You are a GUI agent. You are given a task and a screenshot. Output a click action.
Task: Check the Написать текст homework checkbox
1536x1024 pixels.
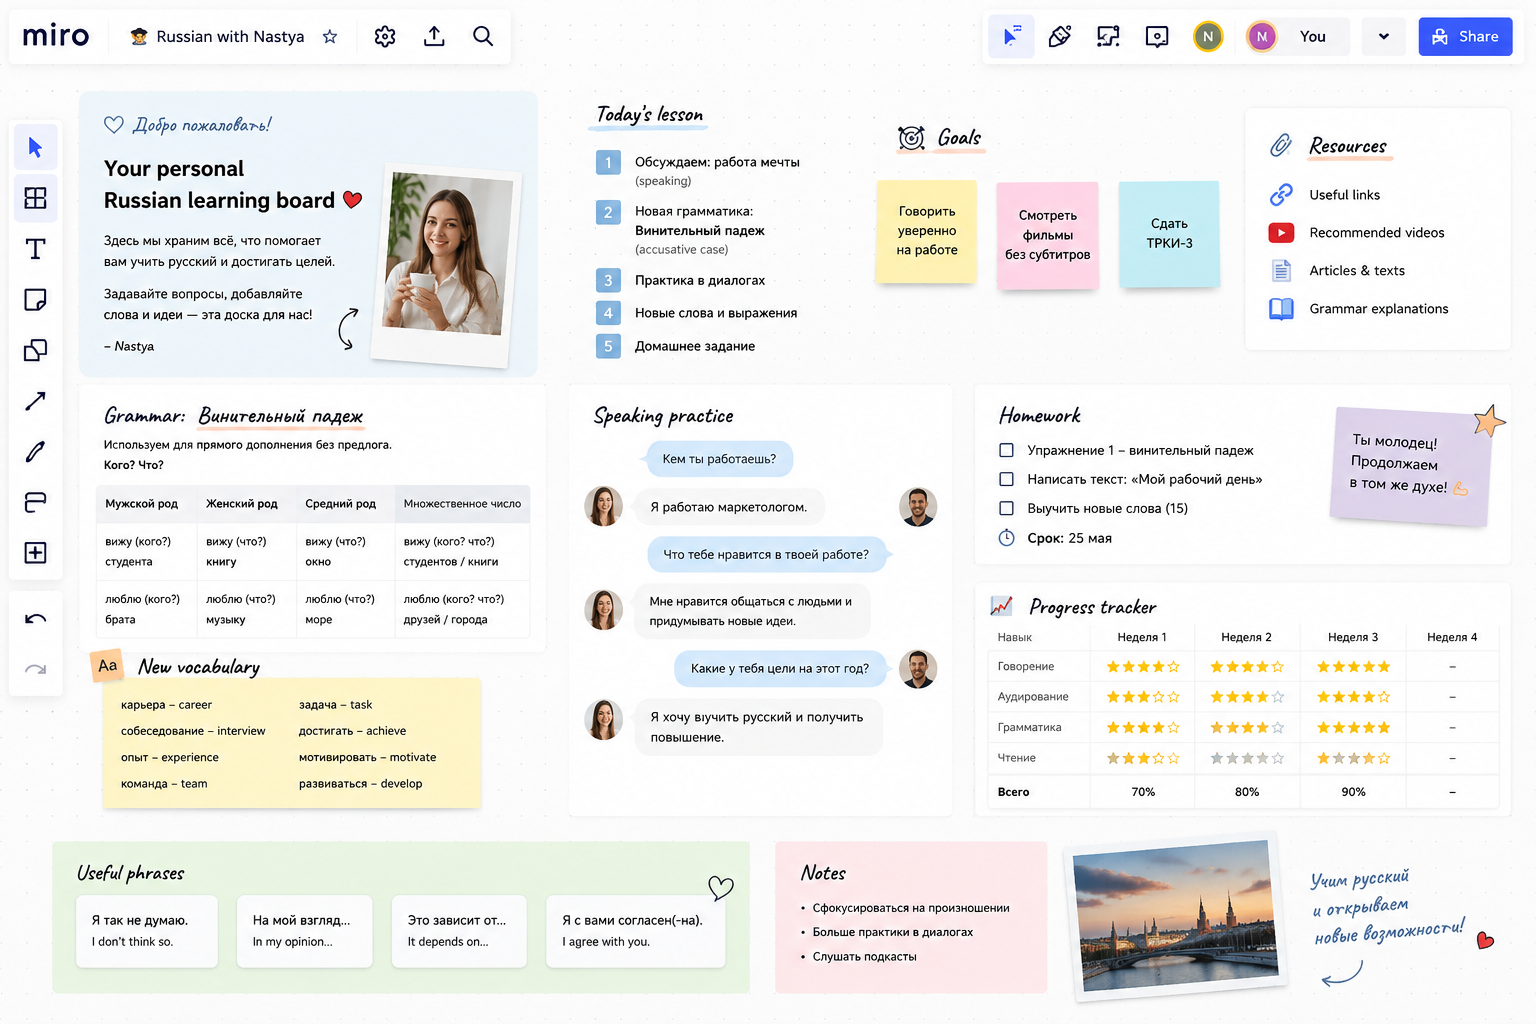[1007, 480]
